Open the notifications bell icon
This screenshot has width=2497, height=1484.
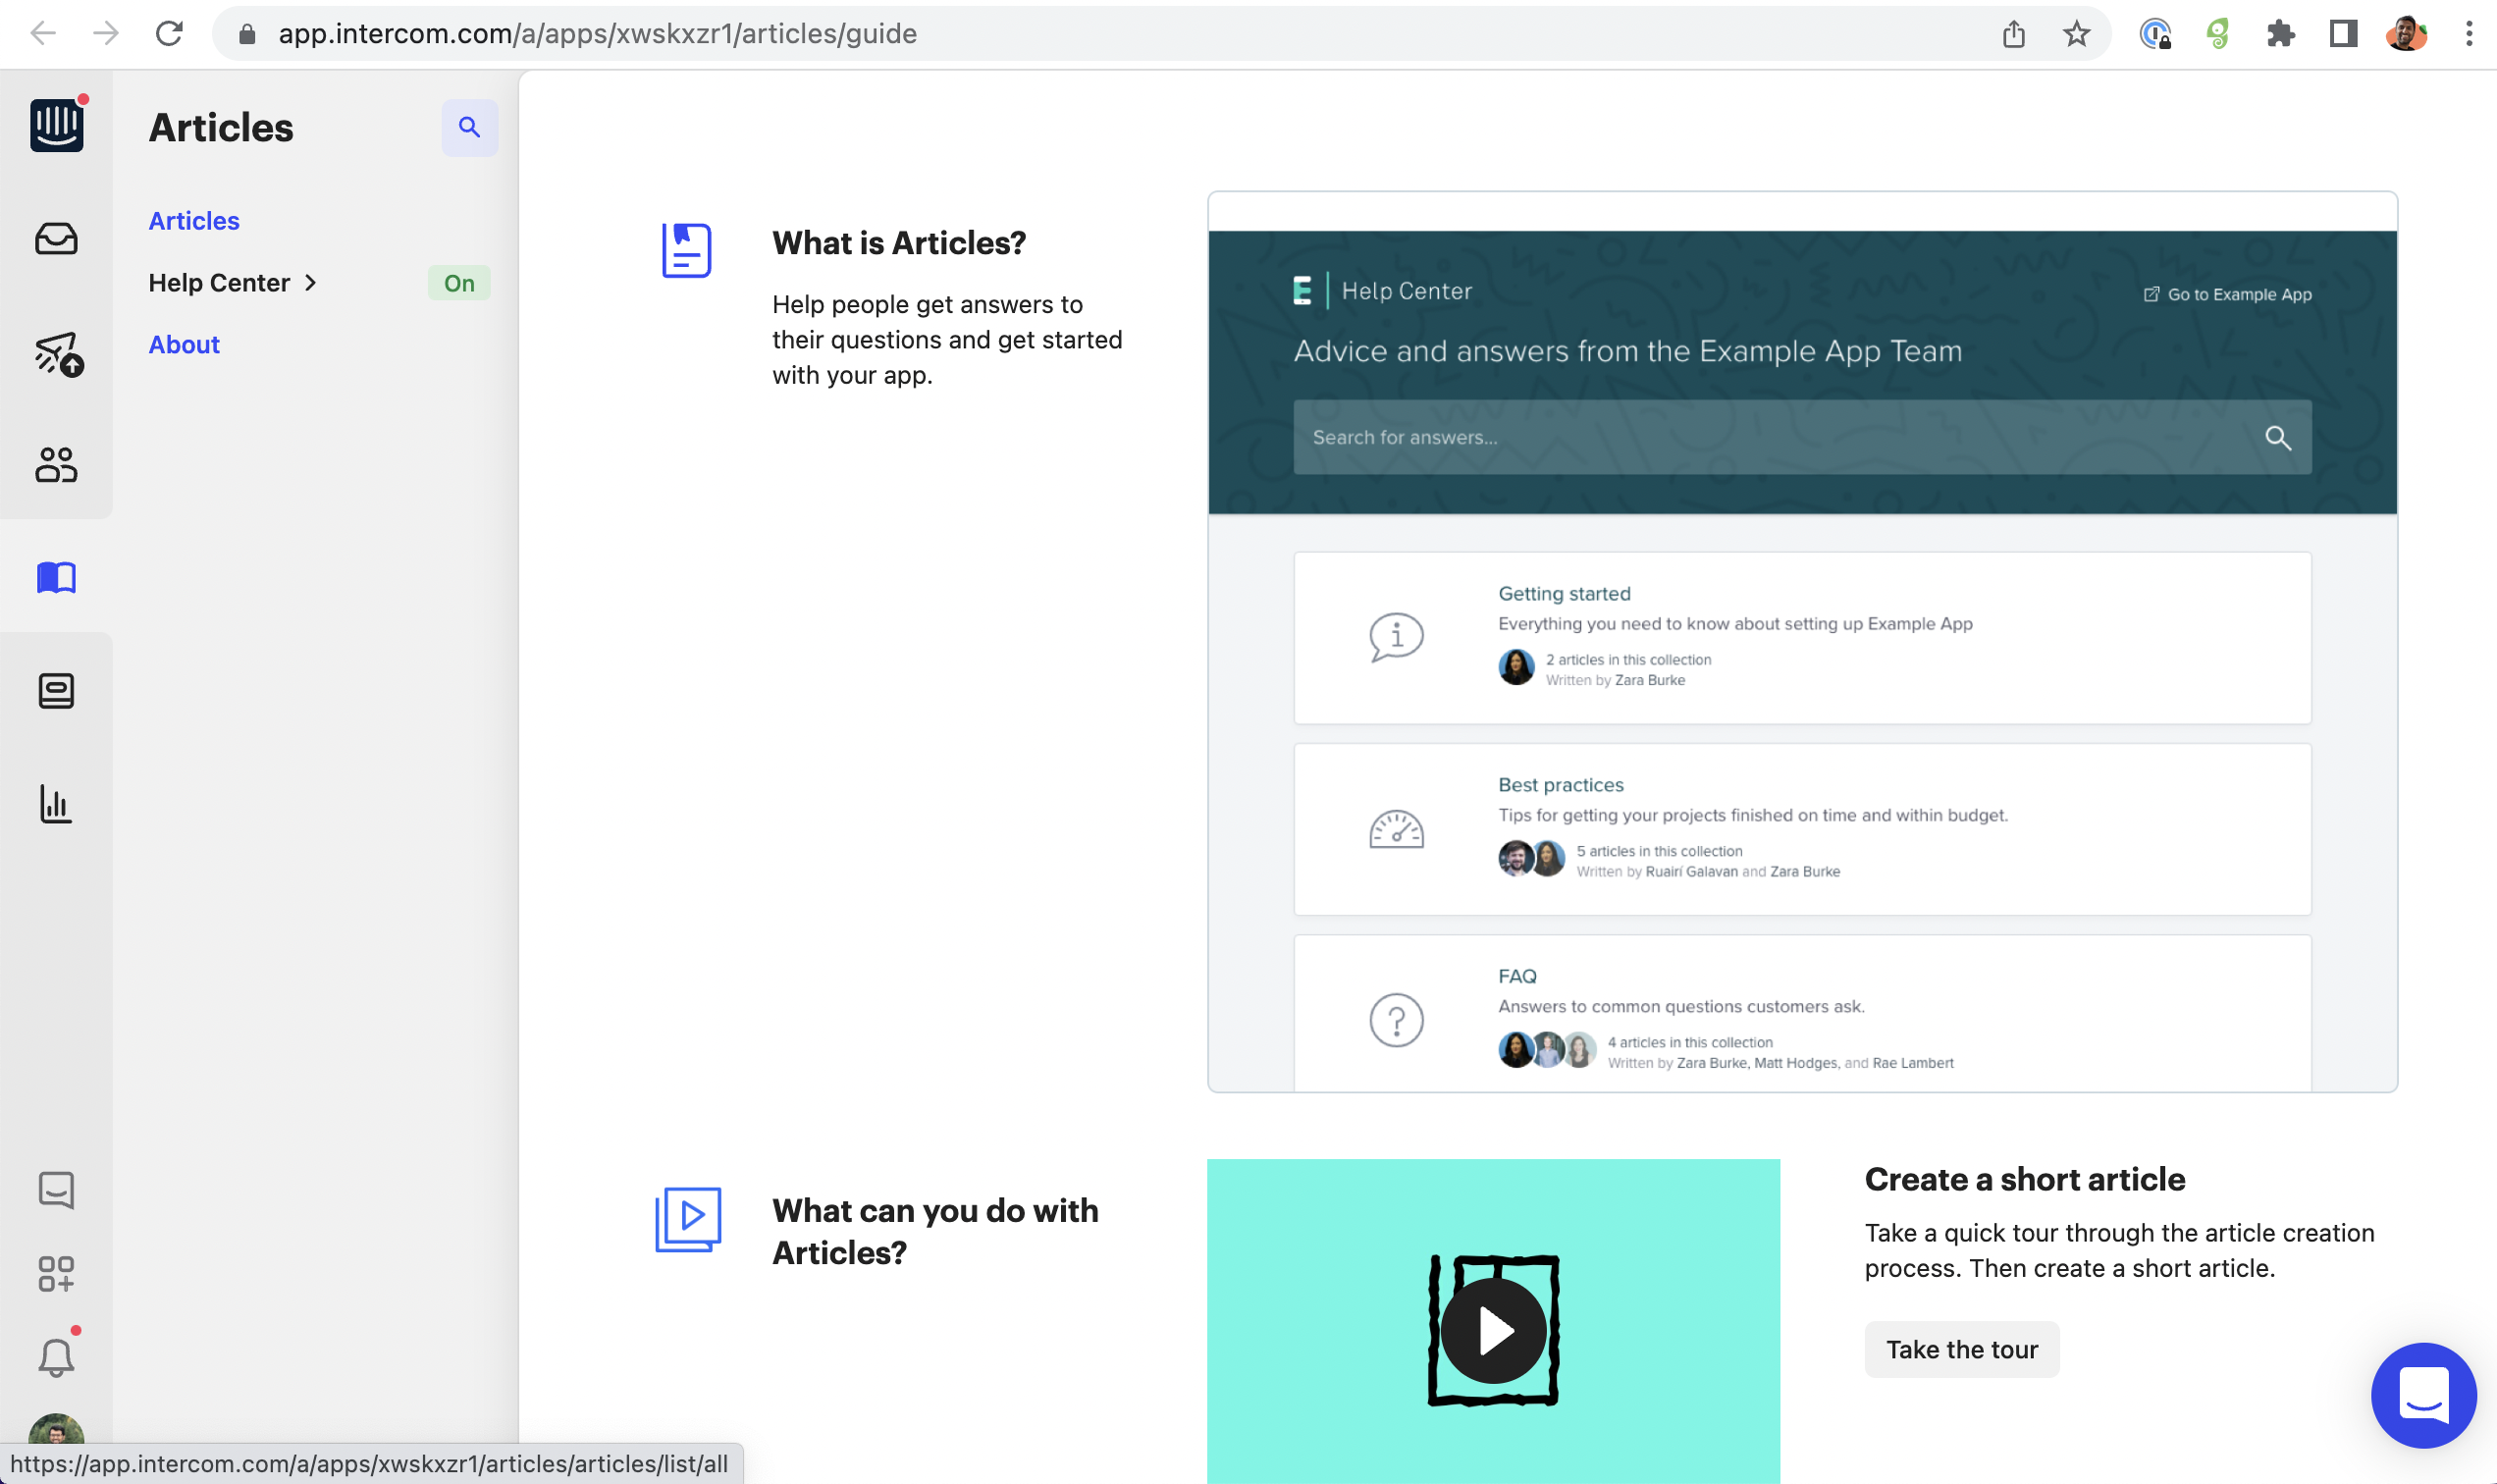point(56,1358)
